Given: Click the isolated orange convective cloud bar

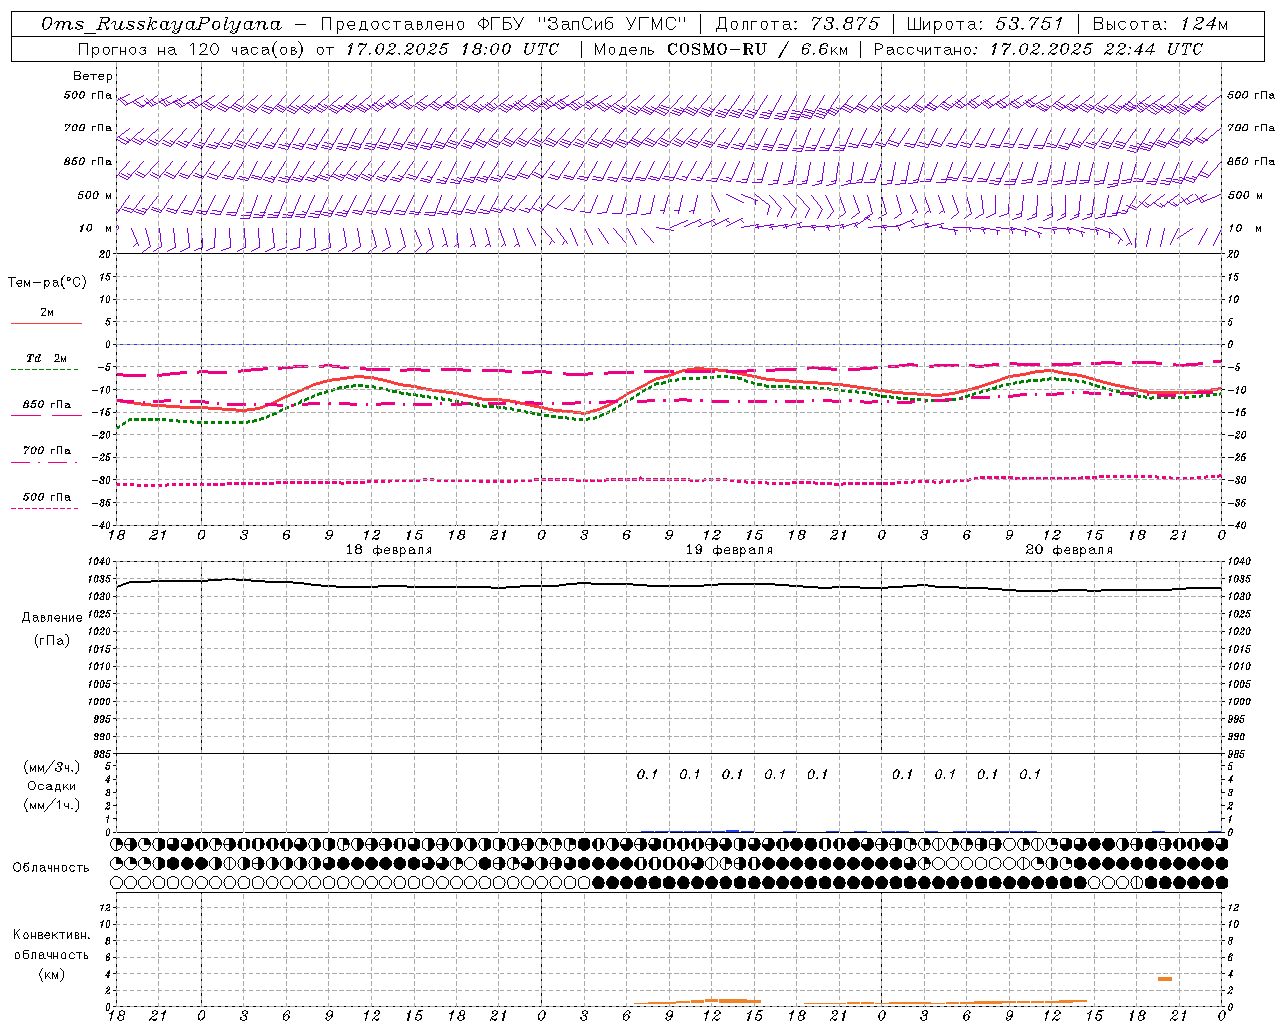Looking at the screenshot, I should coord(1165,978).
